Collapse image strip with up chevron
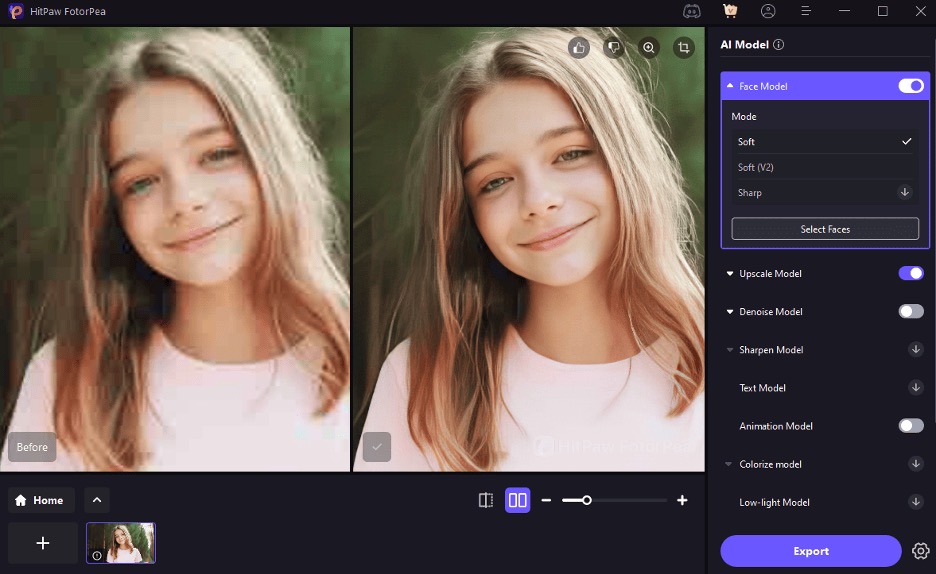This screenshot has width=936, height=574. click(x=97, y=500)
